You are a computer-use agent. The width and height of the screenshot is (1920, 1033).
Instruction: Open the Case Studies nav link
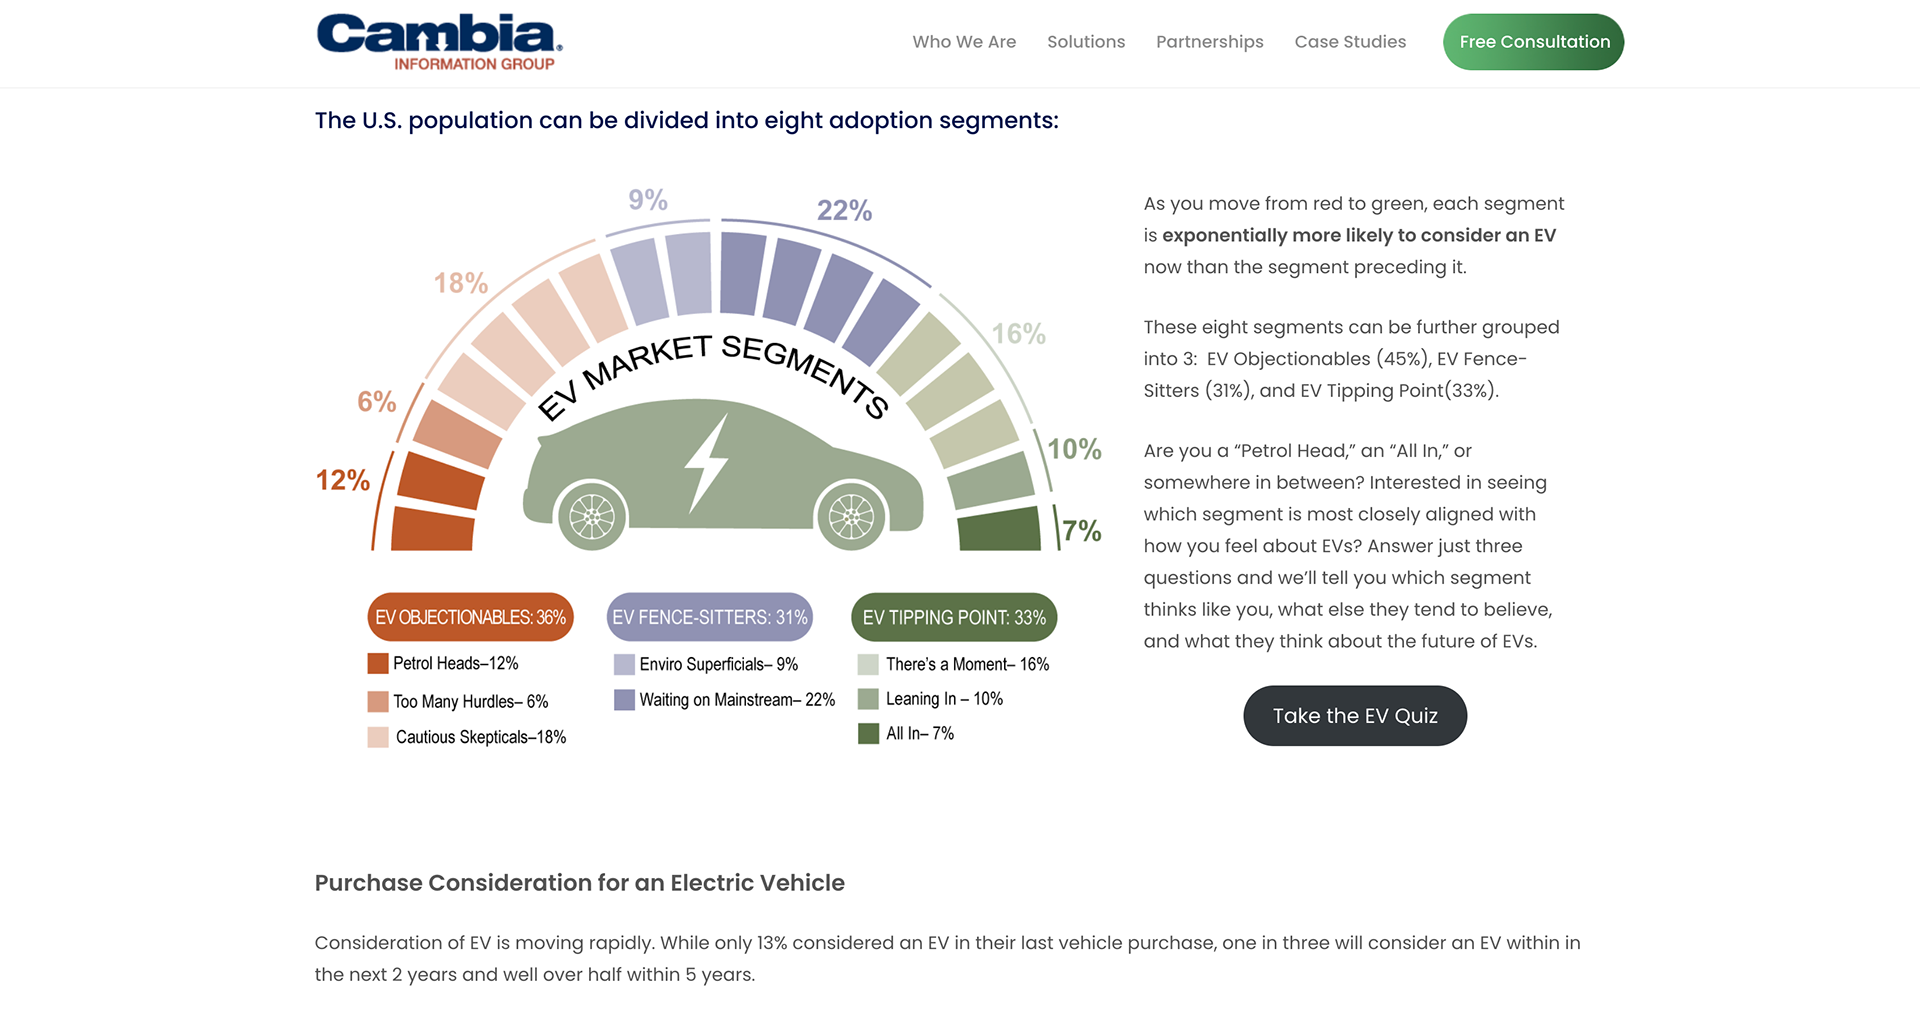(x=1350, y=42)
